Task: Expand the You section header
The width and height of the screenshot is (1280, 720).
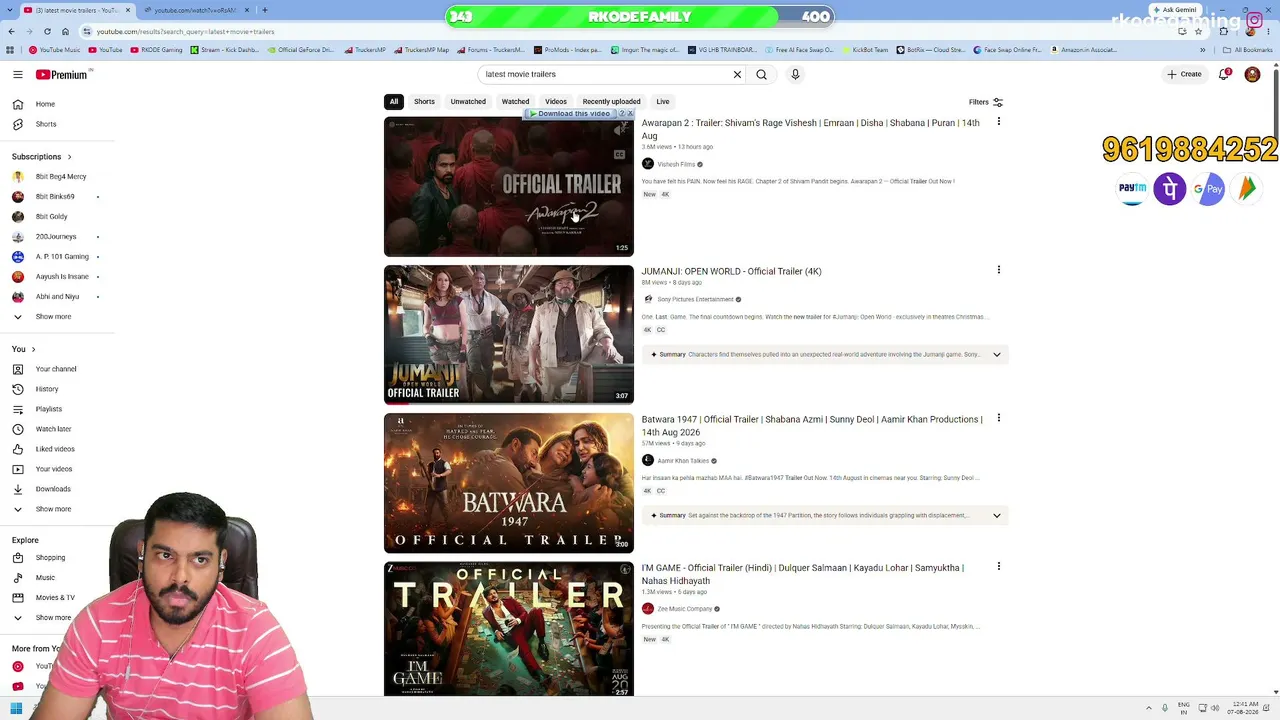Action: point(24,349)
